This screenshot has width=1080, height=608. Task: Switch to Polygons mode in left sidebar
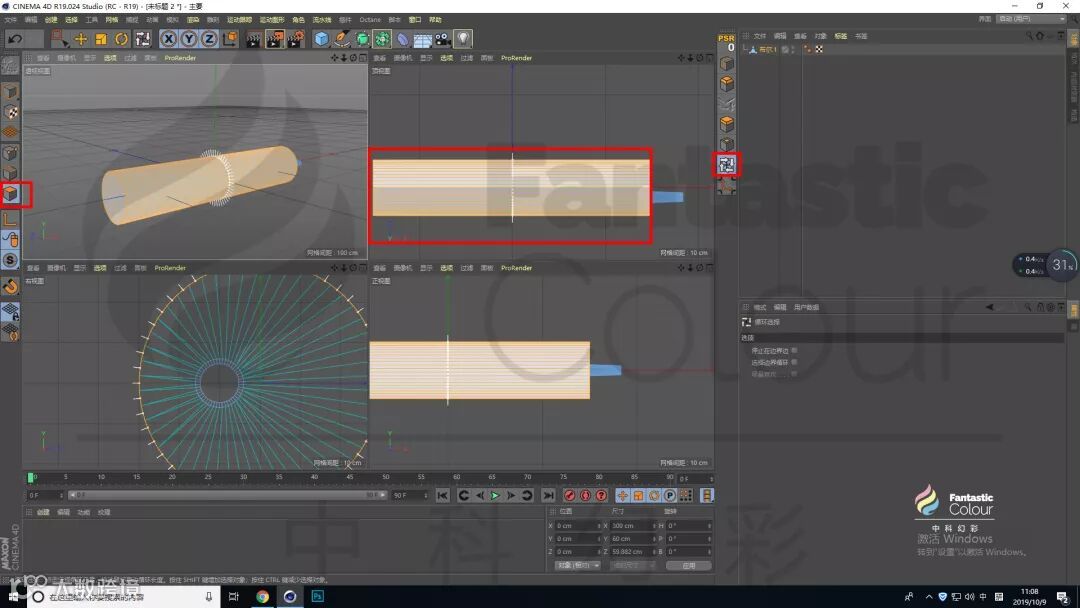pyautogui.click(x=10, y=193)
